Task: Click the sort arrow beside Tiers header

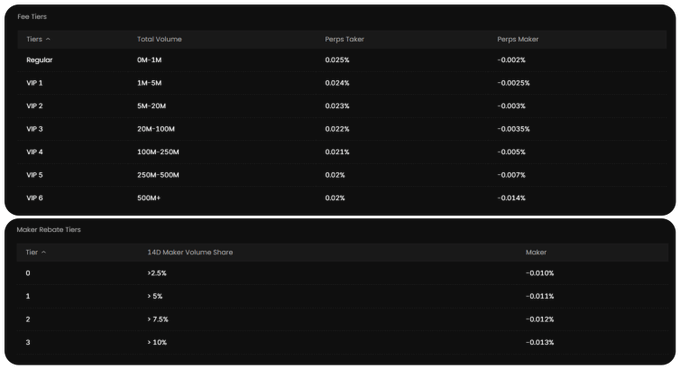Action: (48, 39)
